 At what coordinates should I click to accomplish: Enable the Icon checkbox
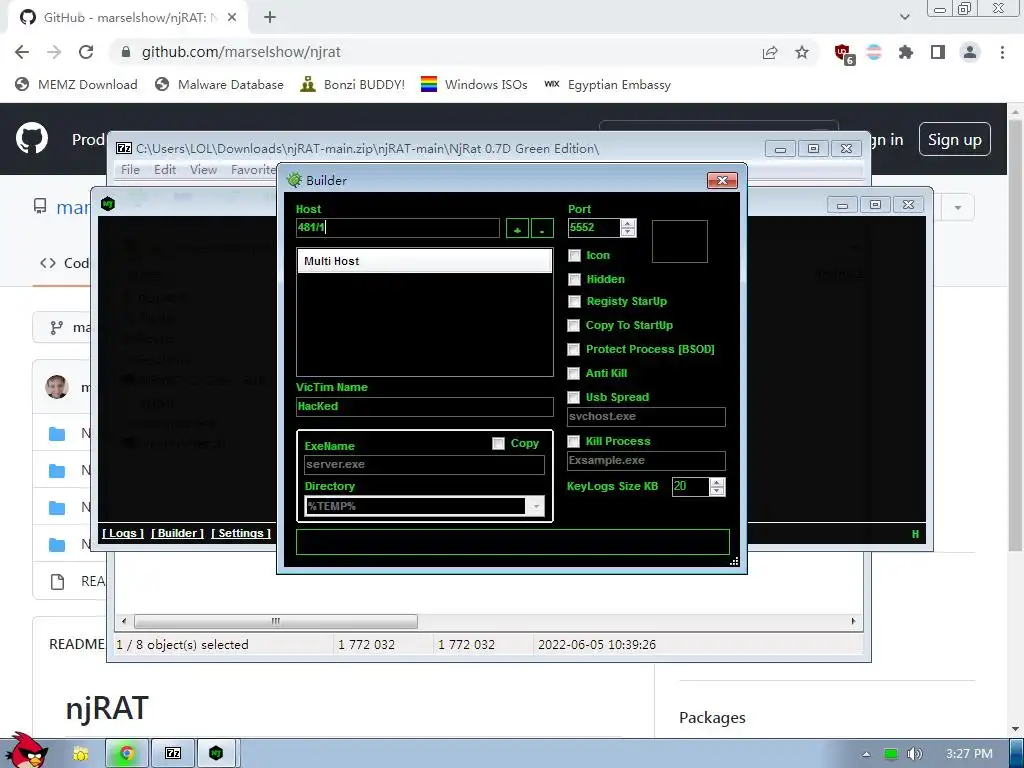point(575,255)
